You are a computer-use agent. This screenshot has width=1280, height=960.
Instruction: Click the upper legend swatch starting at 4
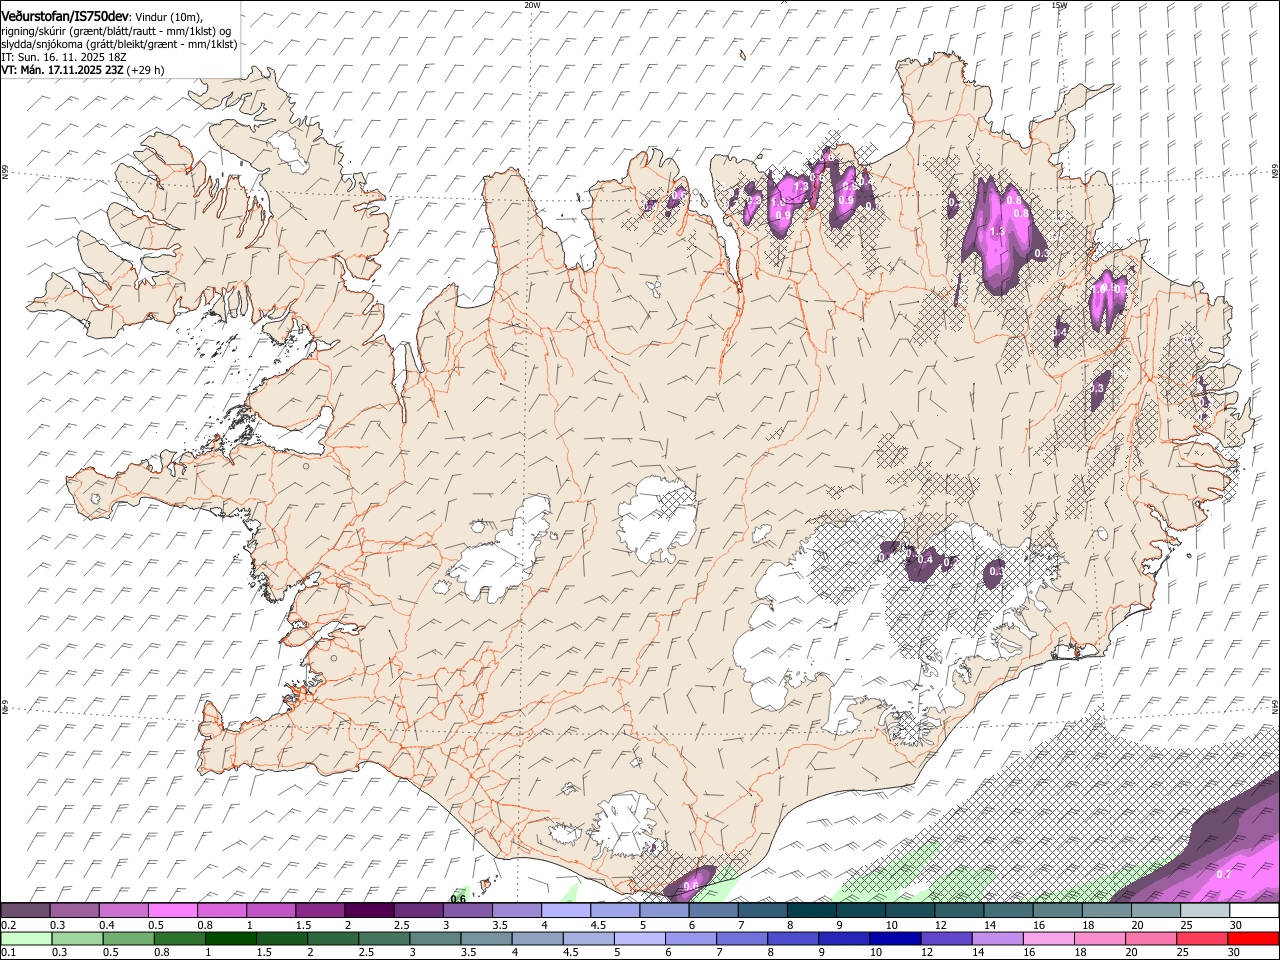click(565, 911)
